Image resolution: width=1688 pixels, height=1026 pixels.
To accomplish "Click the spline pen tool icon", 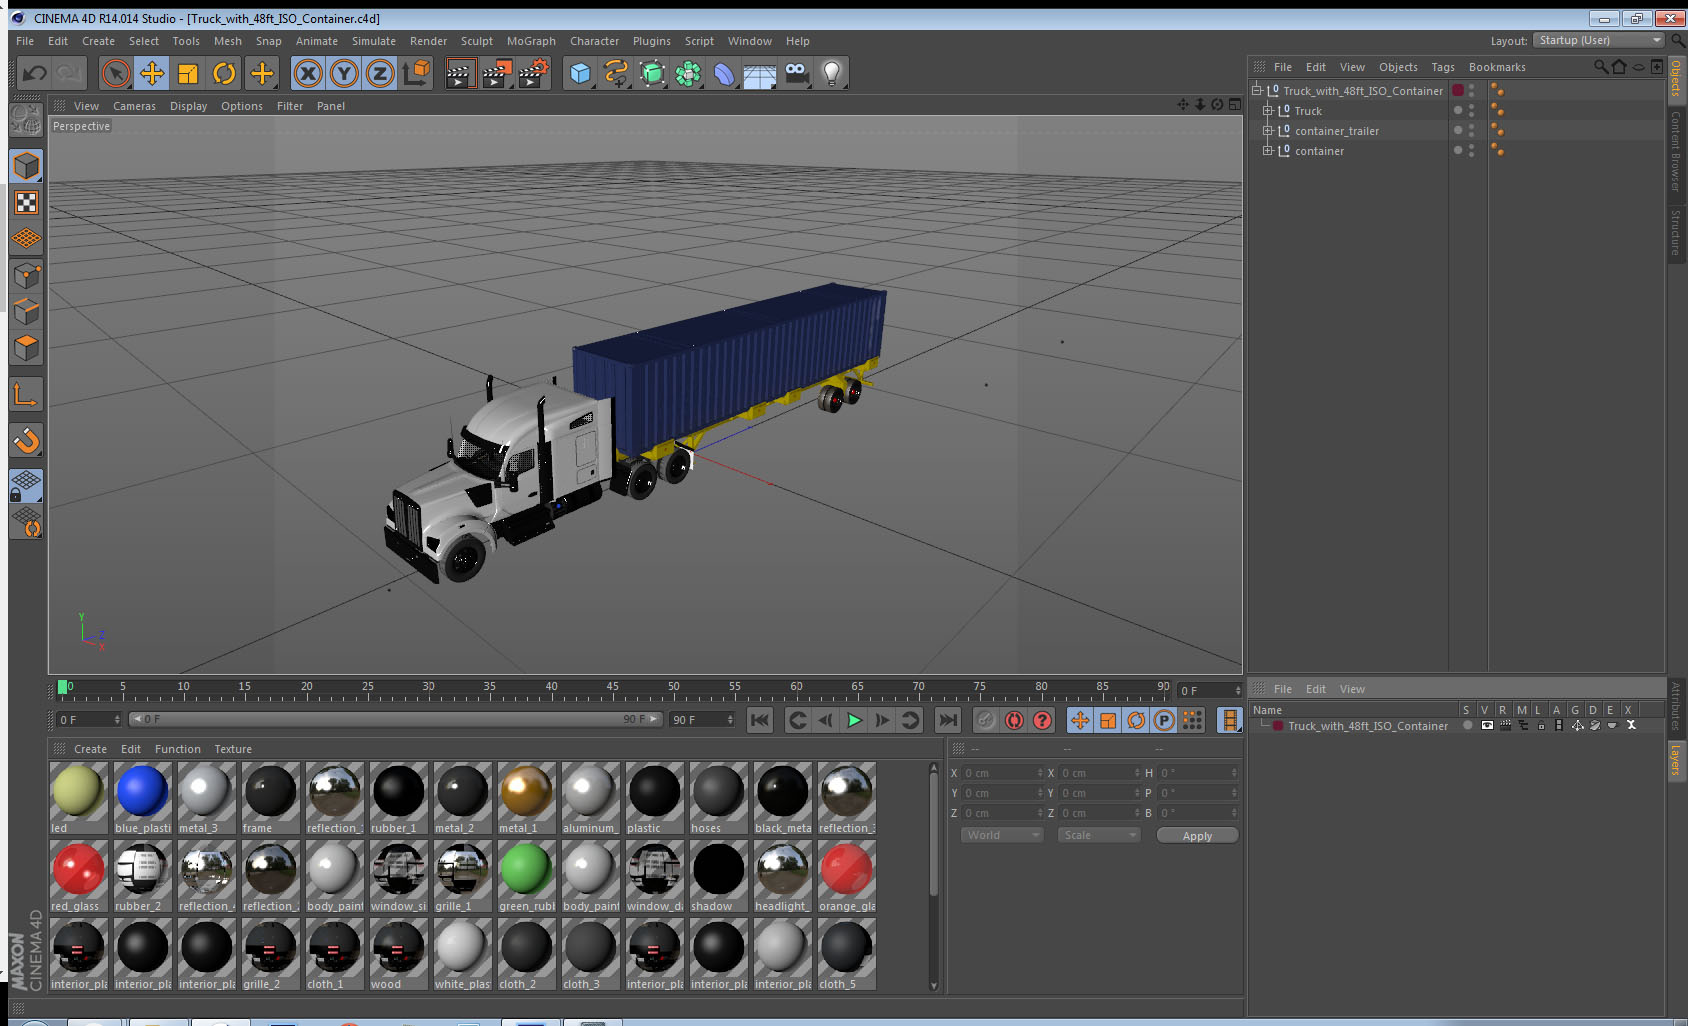I will (x=616, y=73).
